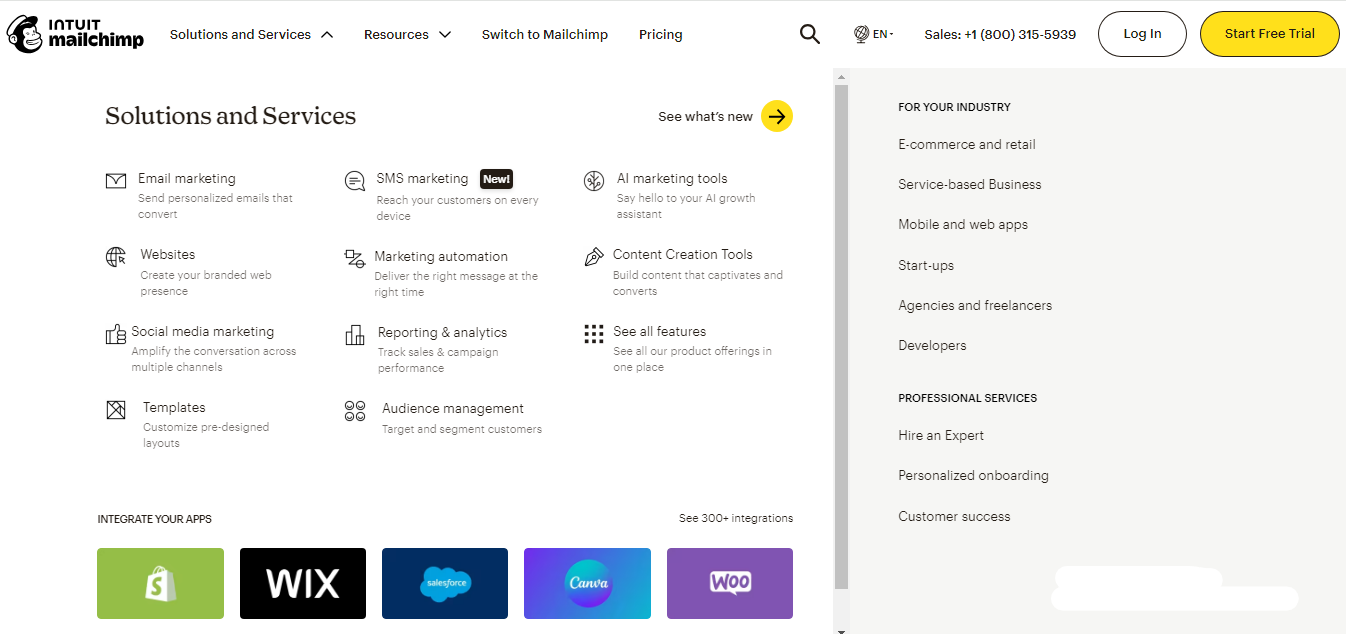Click the Content Creation Tools pen icon
Image resolution: width=1346 pixels, height=634 pixels.
pyautogui.click(x=594, y=257)
